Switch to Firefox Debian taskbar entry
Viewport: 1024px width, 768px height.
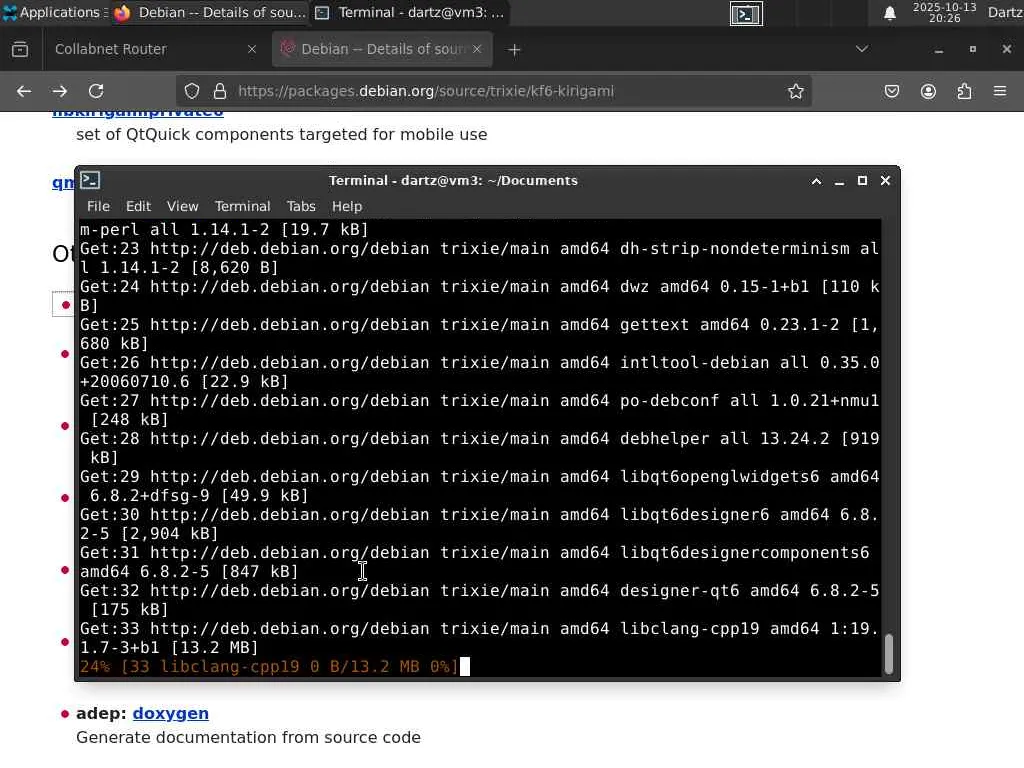point(209,12)
